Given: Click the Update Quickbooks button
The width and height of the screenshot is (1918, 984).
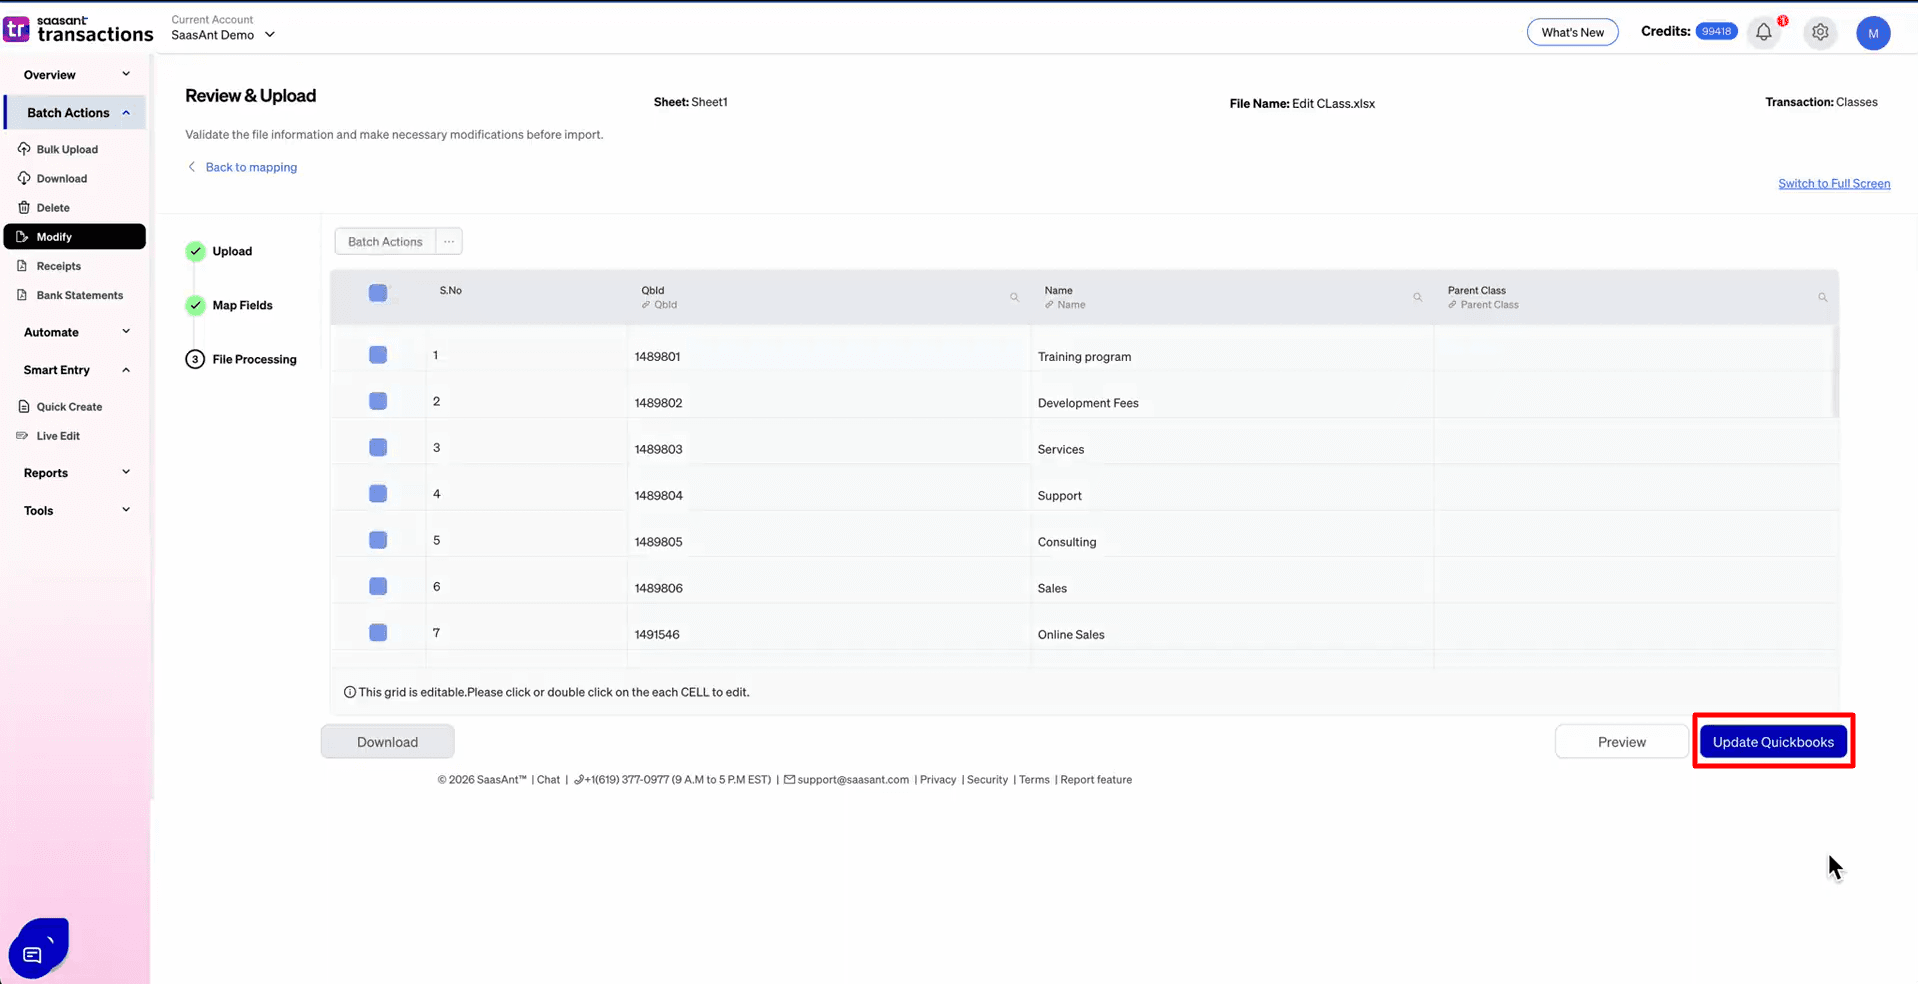Looking at the screenshot, I should coord(1772,741).
